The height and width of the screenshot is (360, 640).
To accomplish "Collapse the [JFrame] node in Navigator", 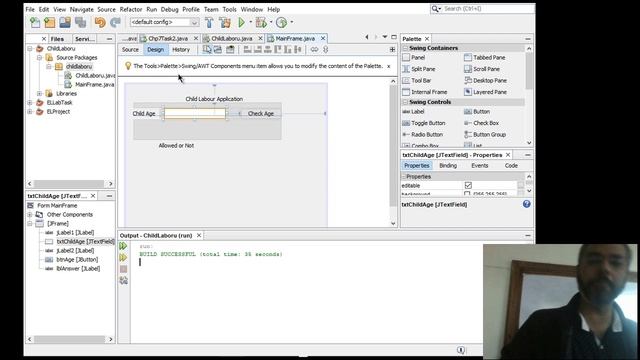I will (30, 224).
